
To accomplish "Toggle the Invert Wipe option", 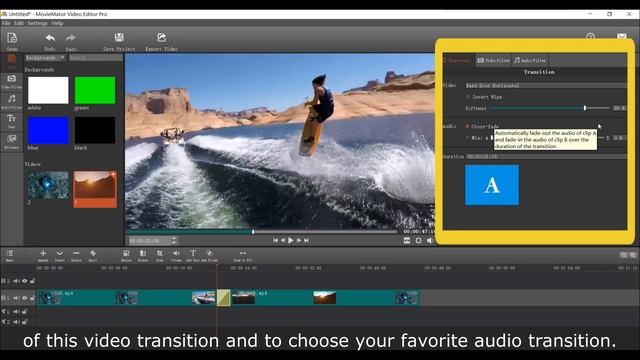I will 468,97.
